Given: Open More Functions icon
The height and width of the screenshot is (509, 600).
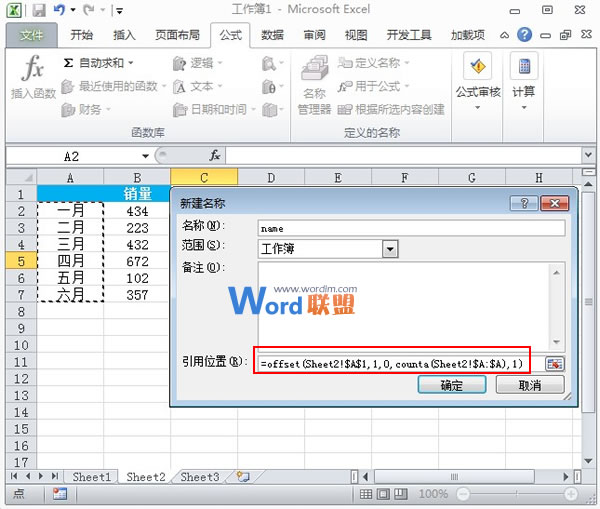Looking at the screenshot, I should tap(270, 110).
